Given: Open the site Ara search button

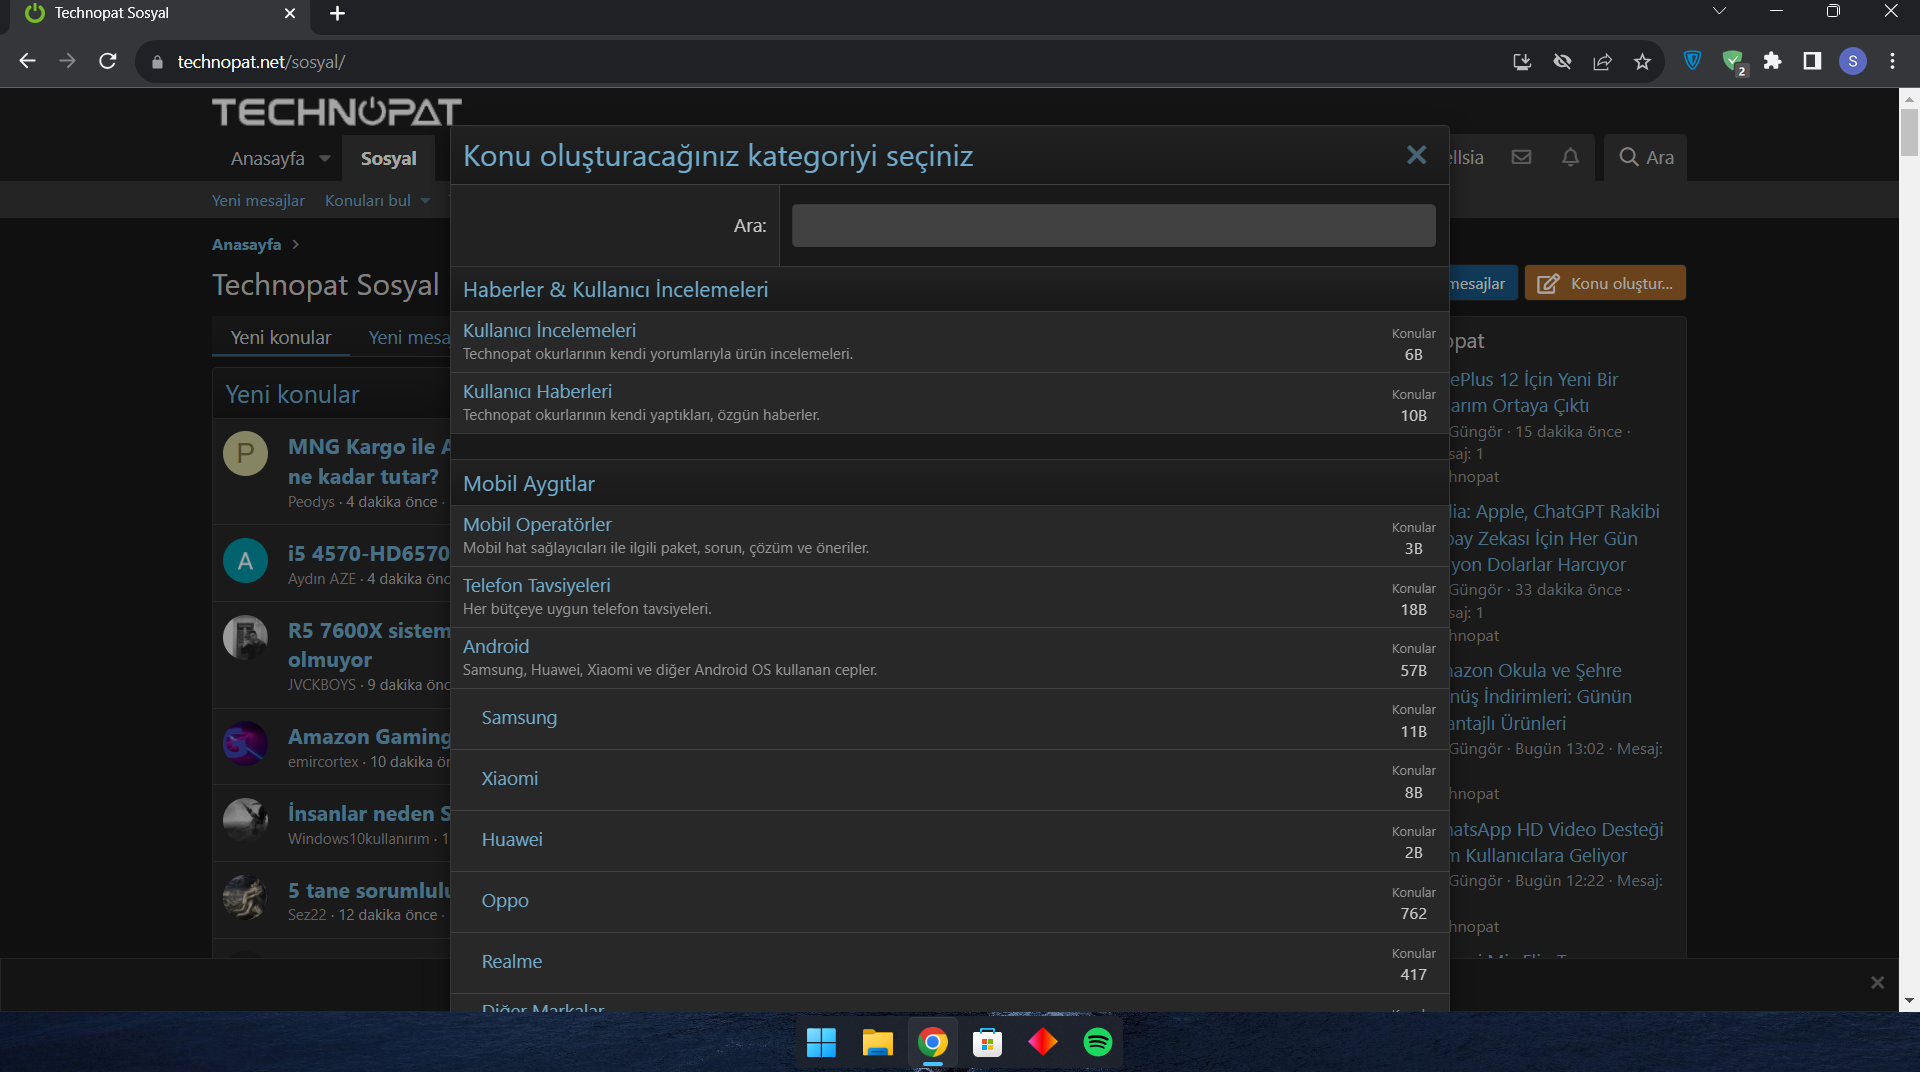Looking at the screenshot, I should (x=1646, y=157).
